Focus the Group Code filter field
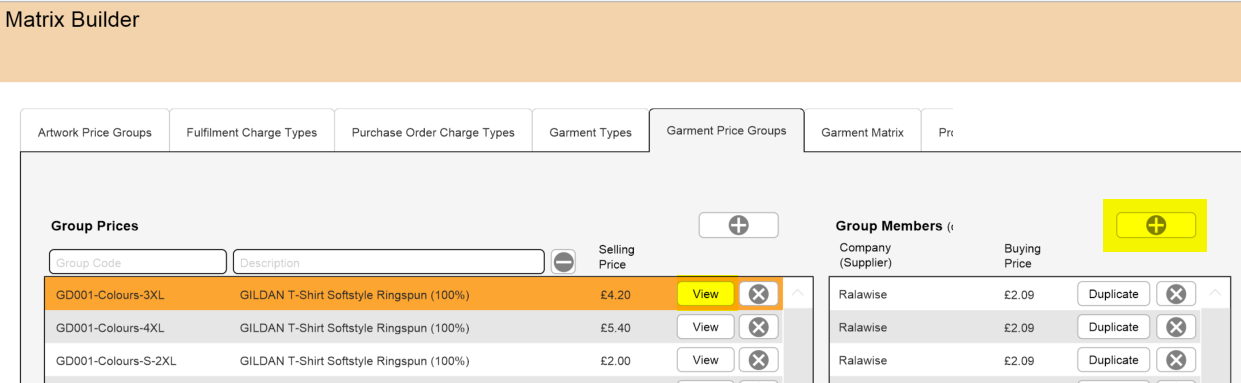This screenshot has width=1241, height=383. [138, 262]
